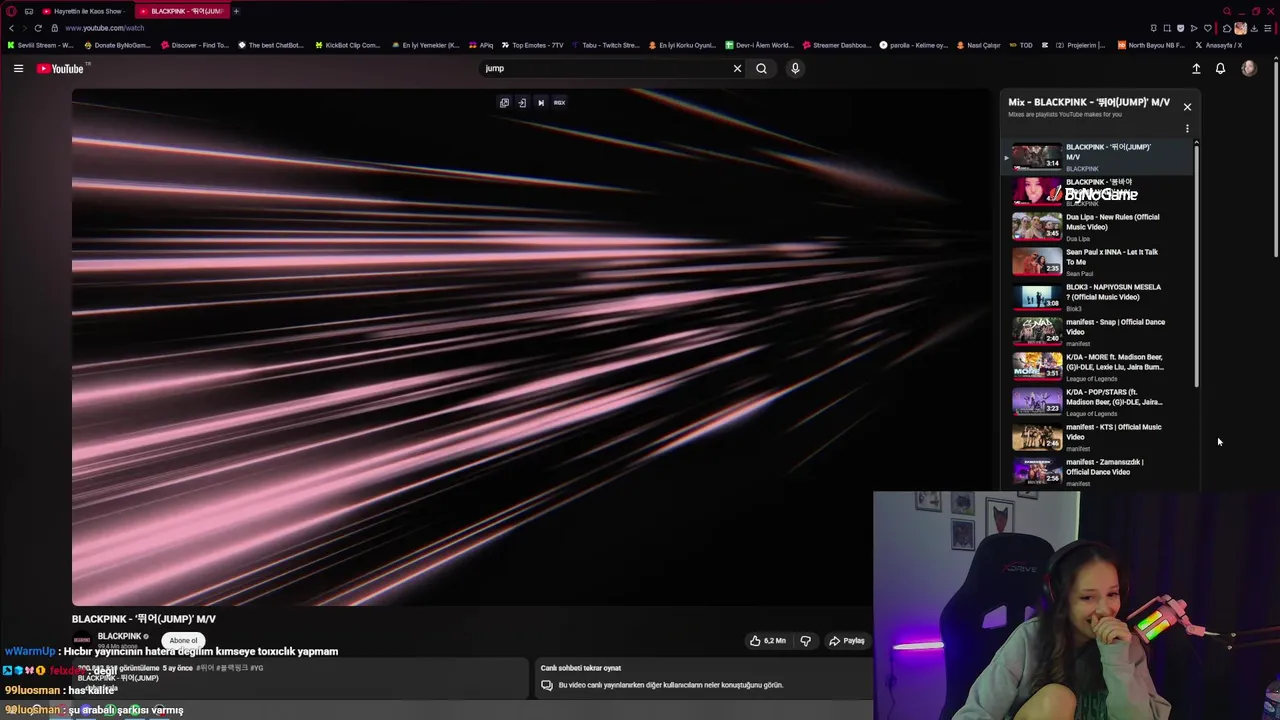The image size is (1280, 720).
Task: Click the ad-blocker shield icon
Action: [1180, 28]
